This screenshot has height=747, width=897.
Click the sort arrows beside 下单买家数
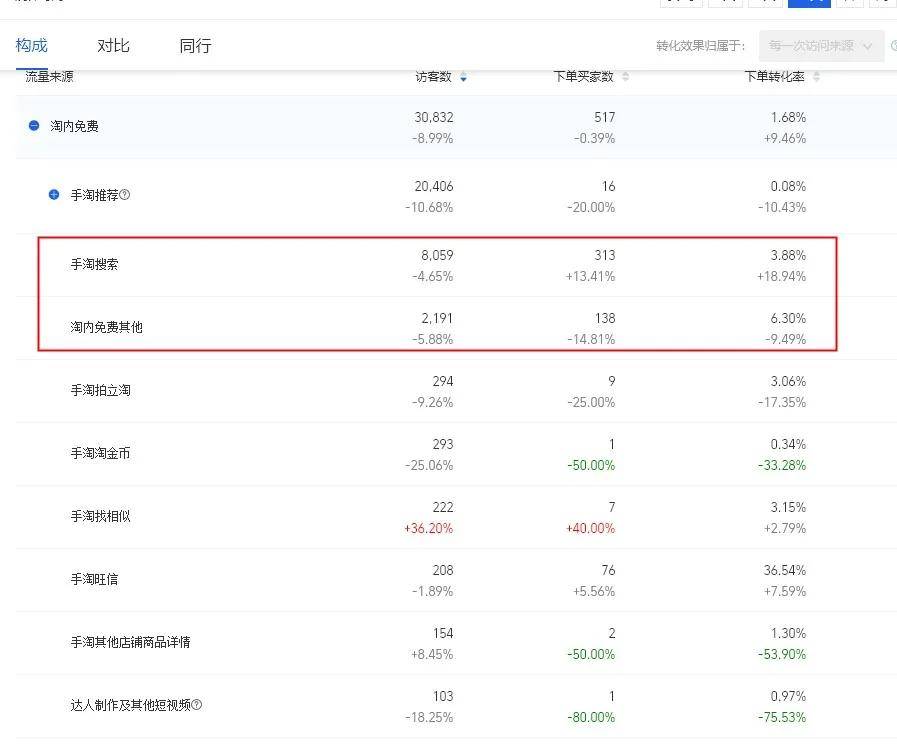pos(625,77)
